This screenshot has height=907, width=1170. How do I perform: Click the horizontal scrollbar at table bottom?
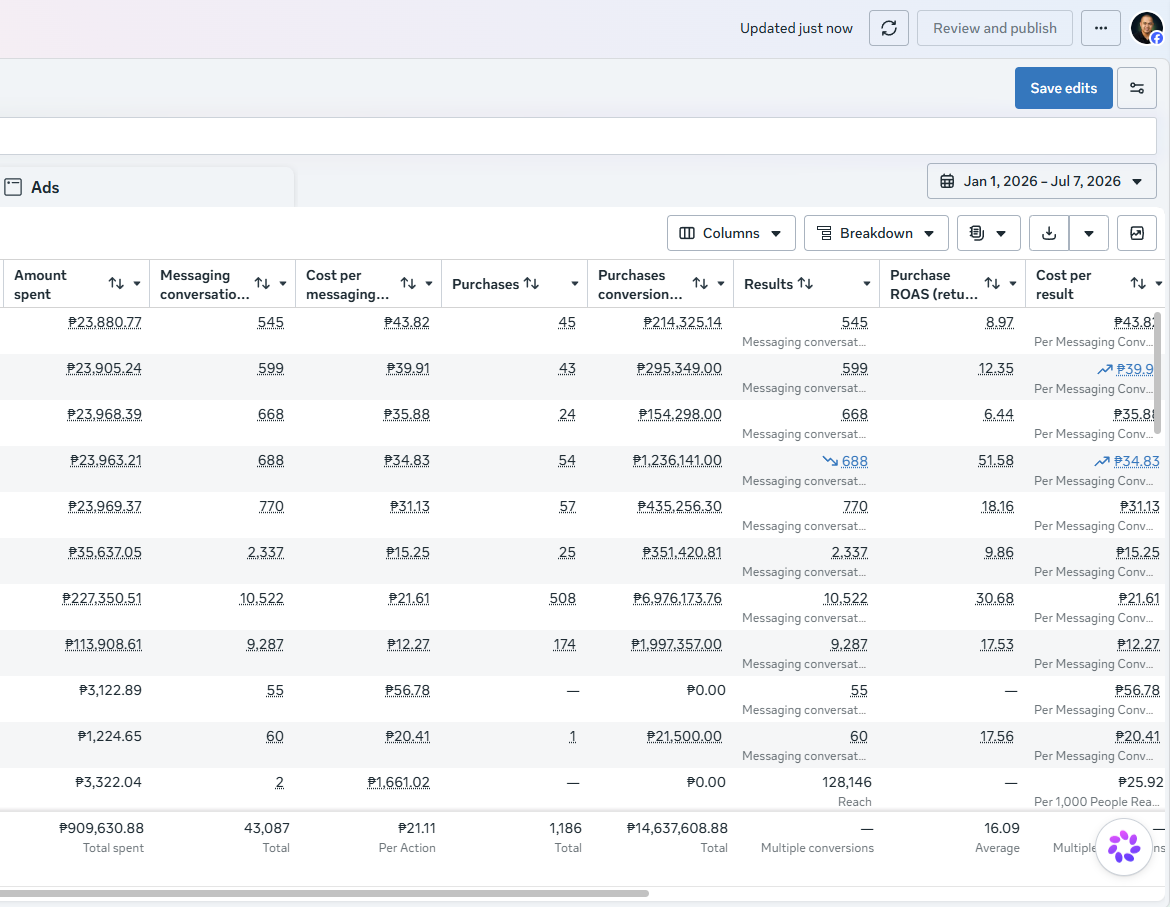(x=324, y=893)
